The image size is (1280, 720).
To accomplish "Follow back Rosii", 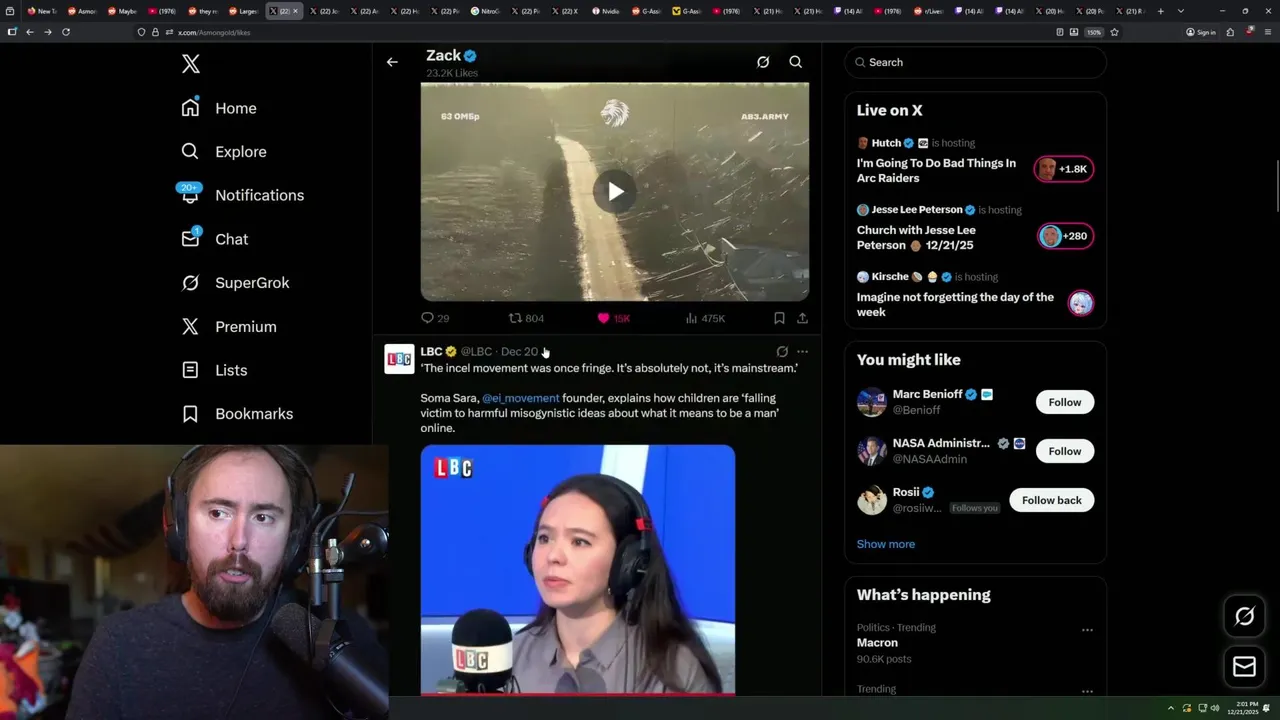I will pyautogui.click(x=1052, y=500).
